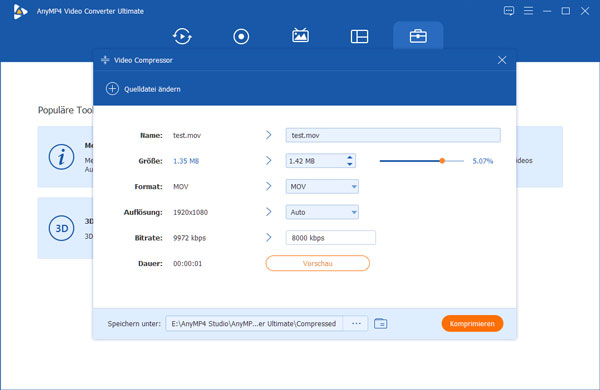Expand the MOV format dropdown
This screenshot has width=600, height=390.
coord(322,186)
